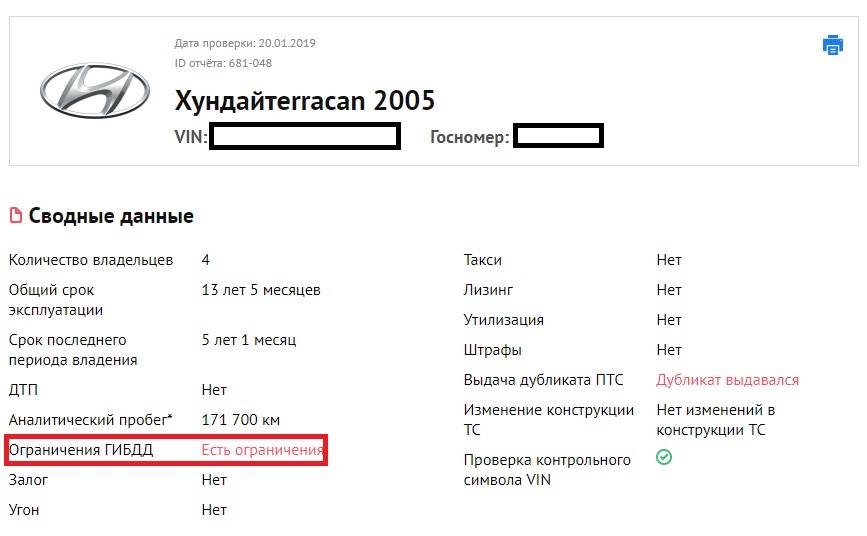The image size is (867, 536).
Task: Click the Ограничения ГИБДД label
Action: pyautogui.click(x=81, y=450)
